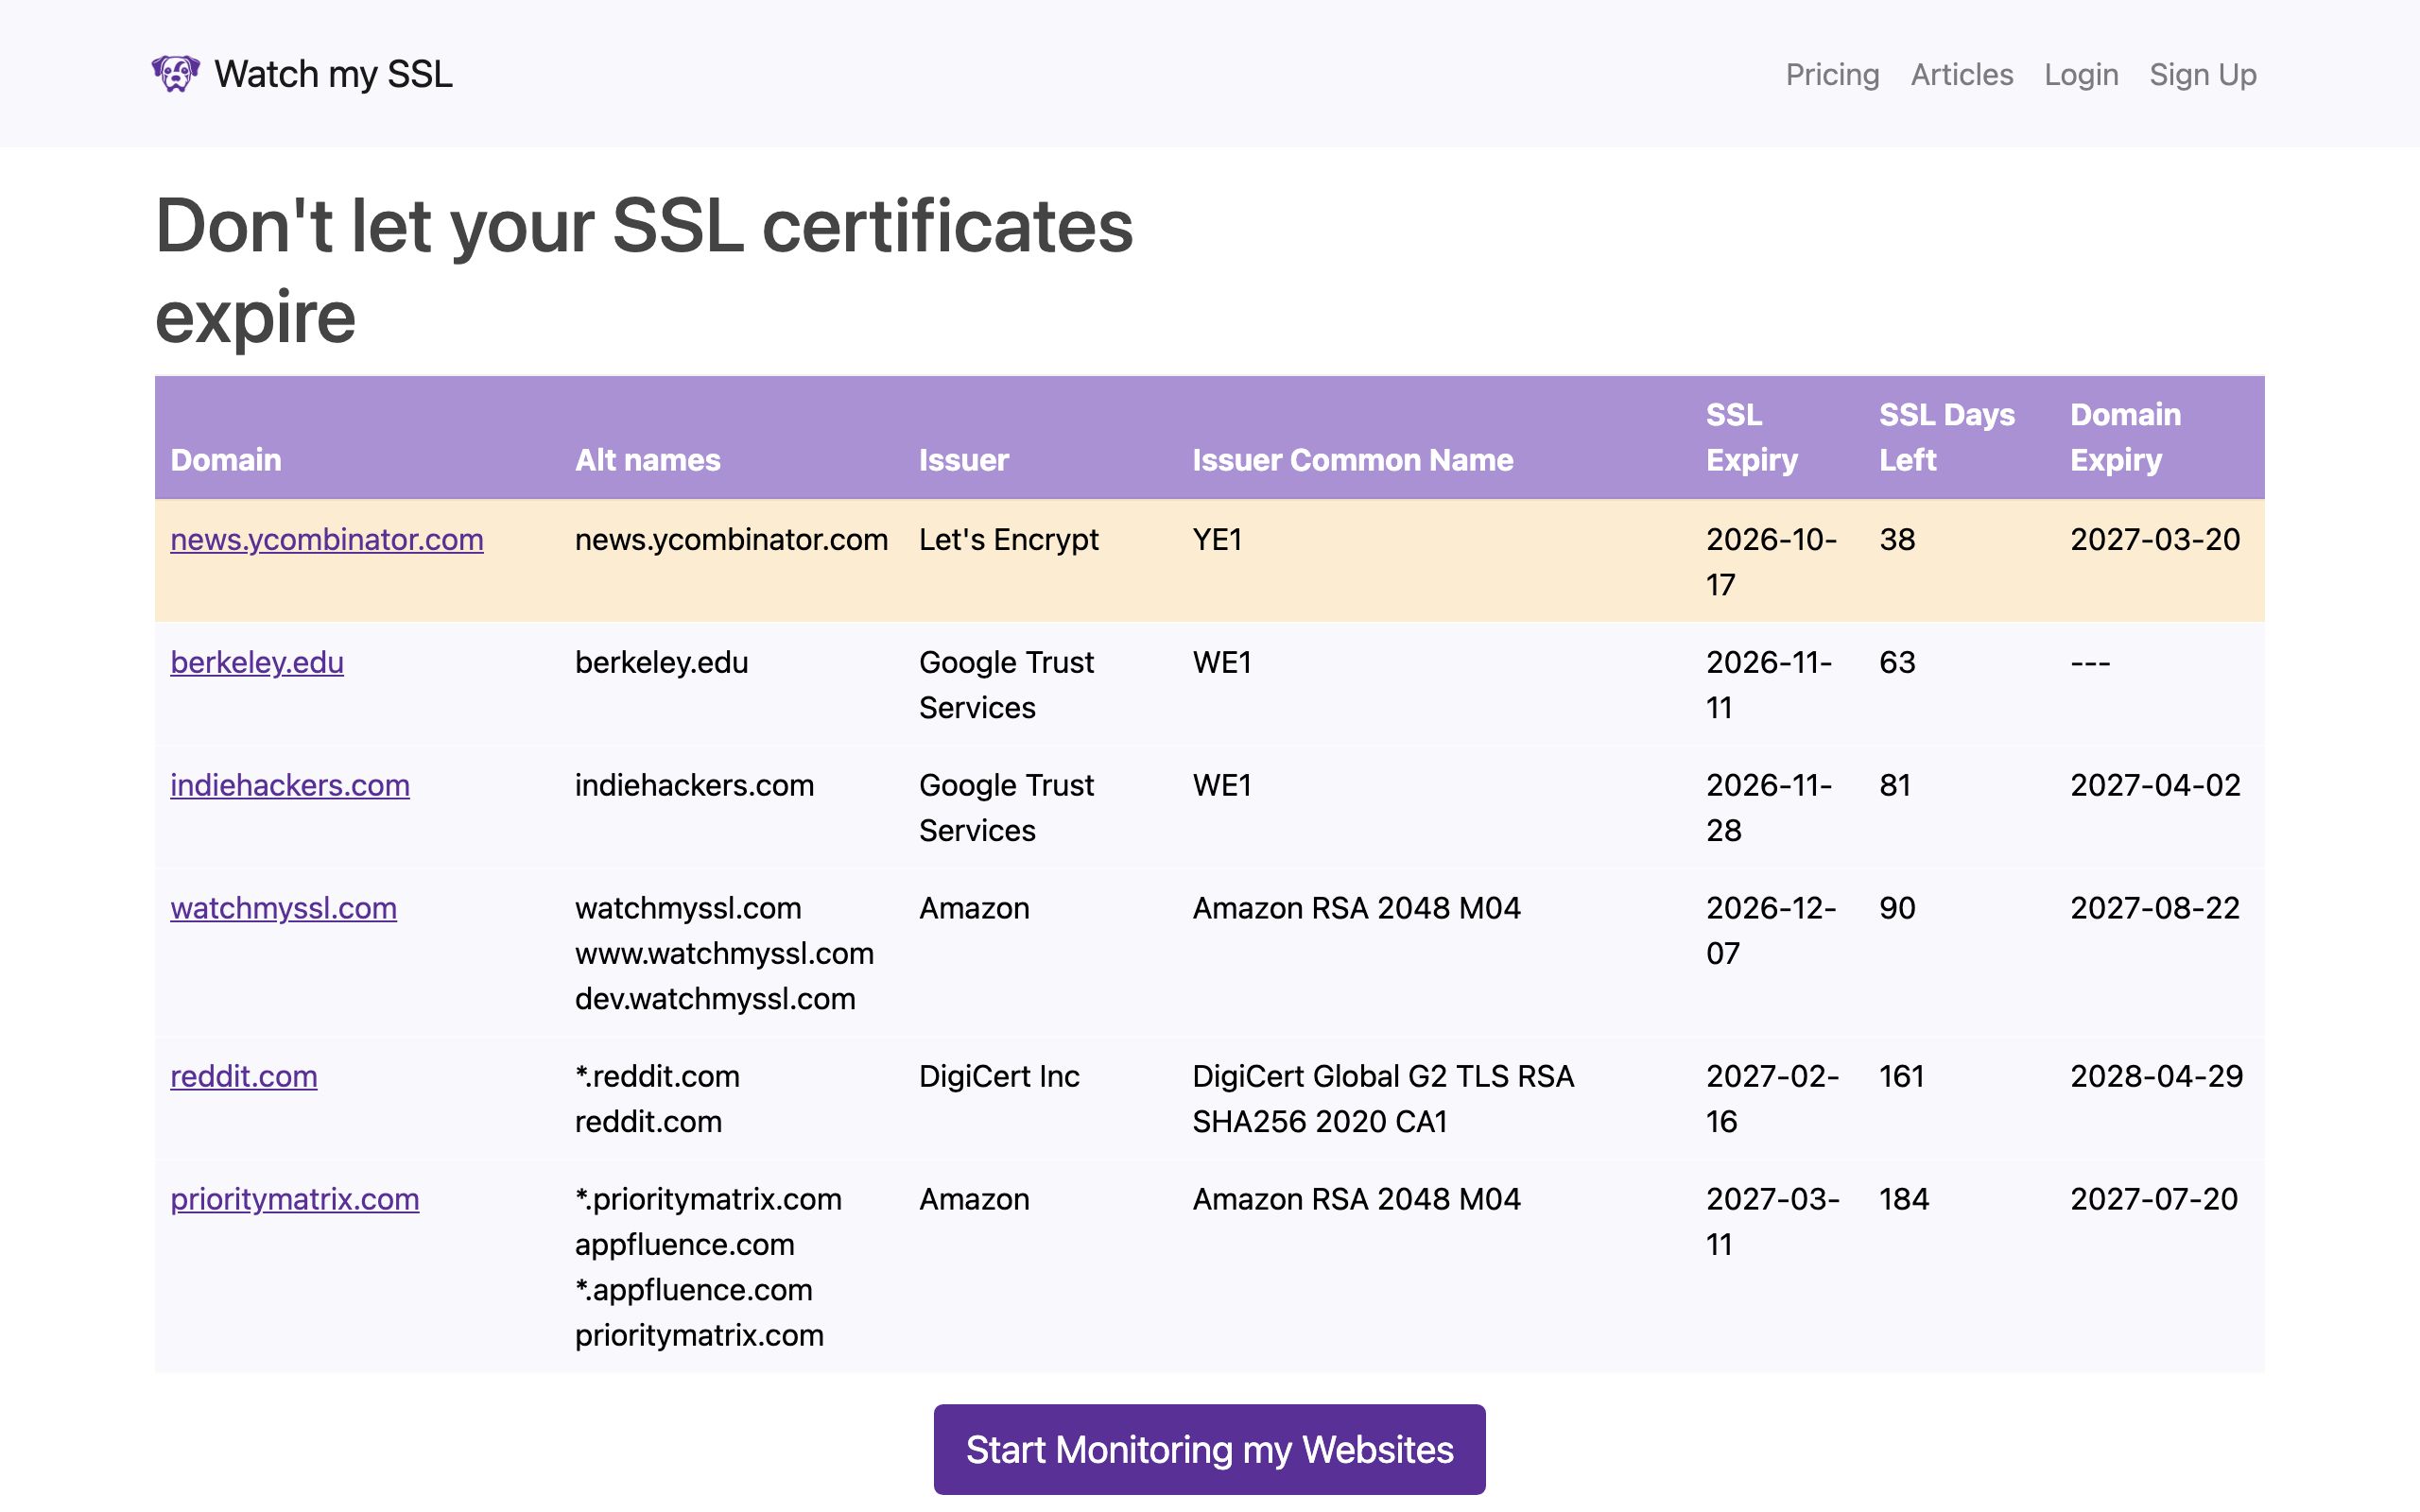Screen dimensions: 2420x1512
Task: Select the dev.watchmyssl.com alt name
Action: (715, 999)
